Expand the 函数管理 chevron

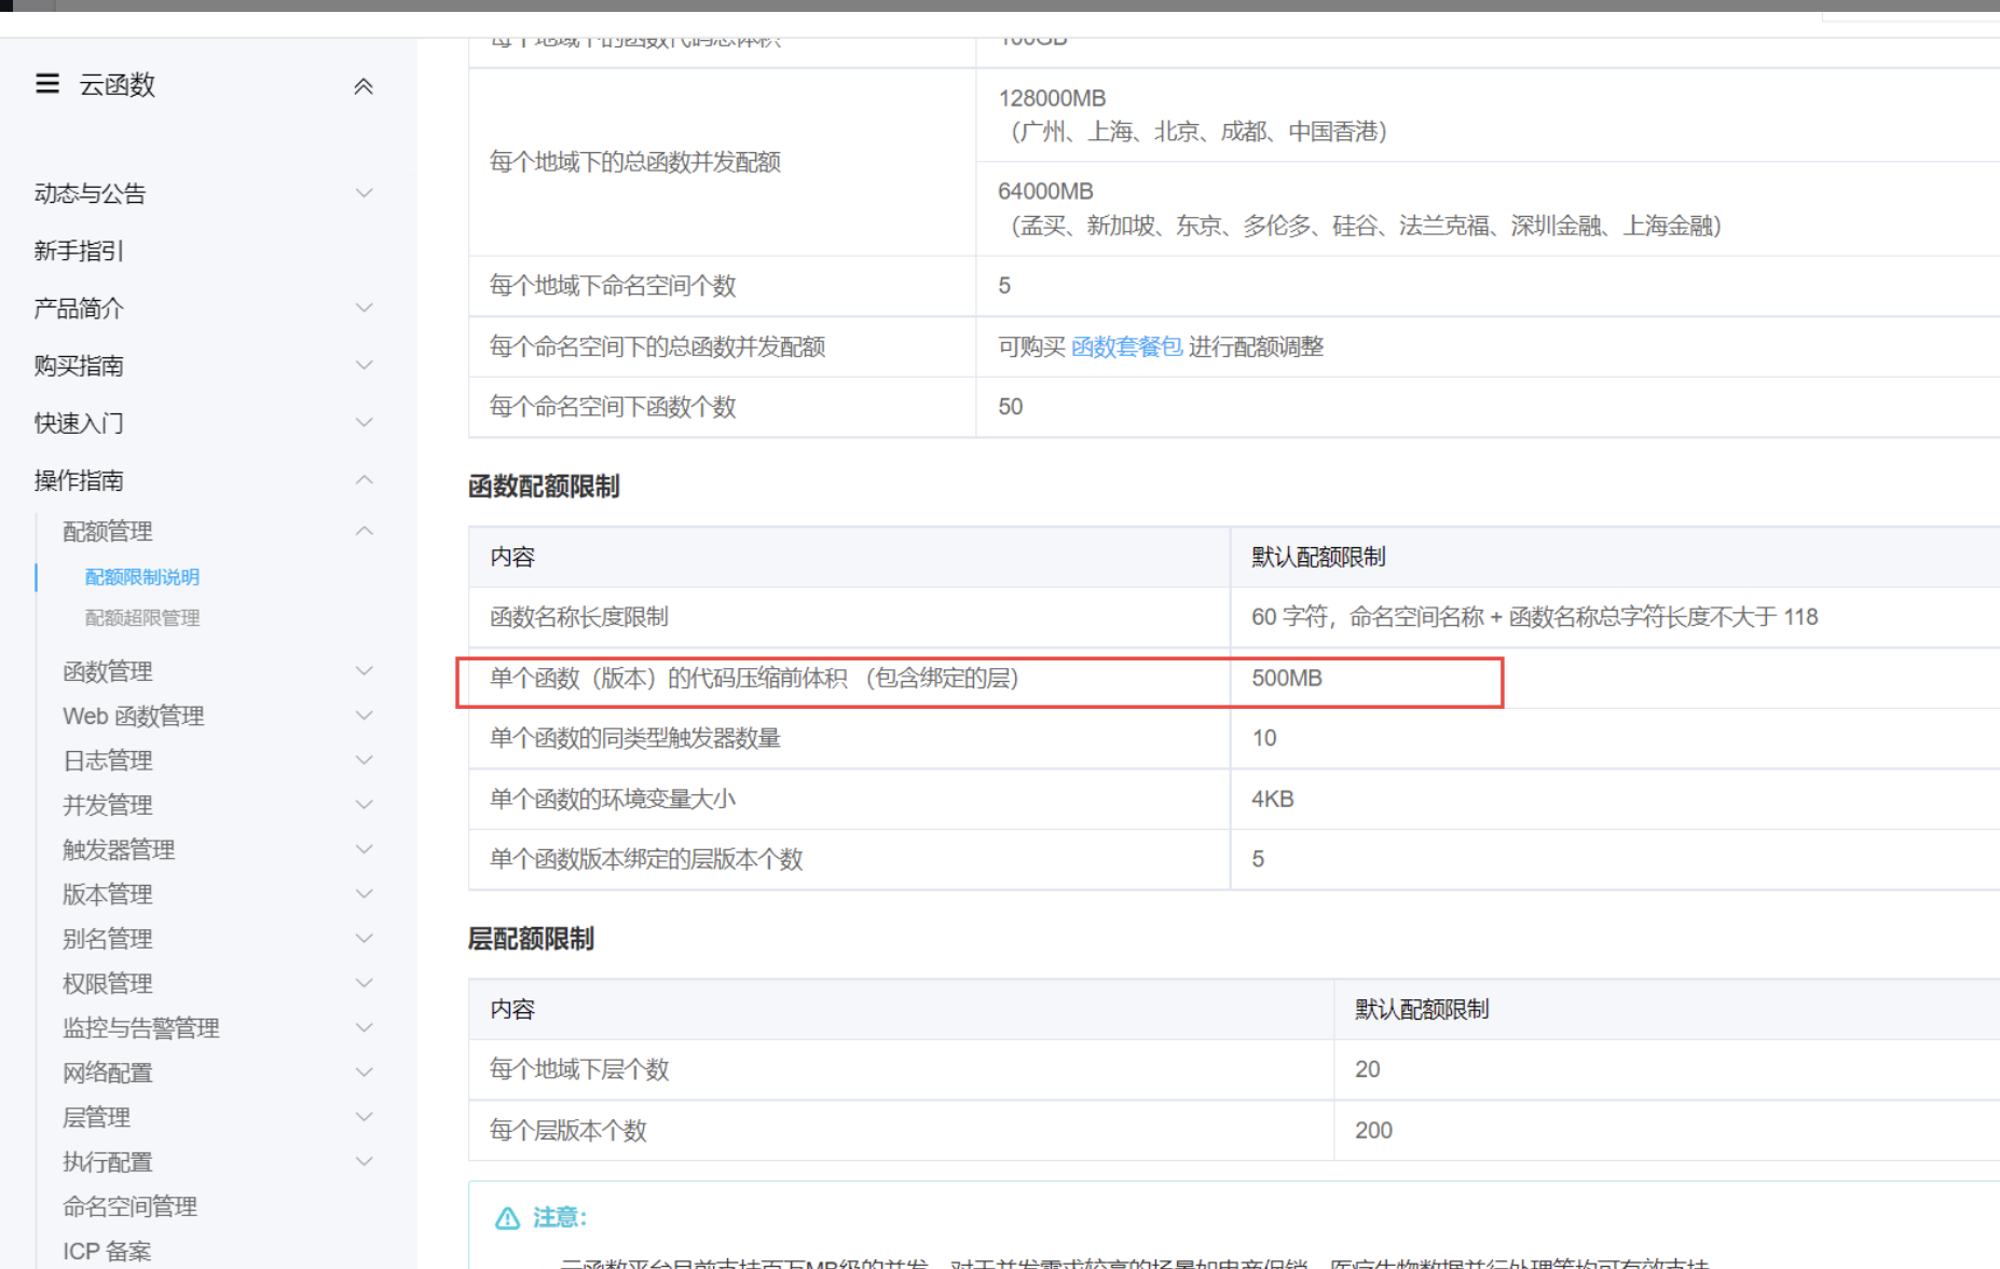tap(364, 671)
